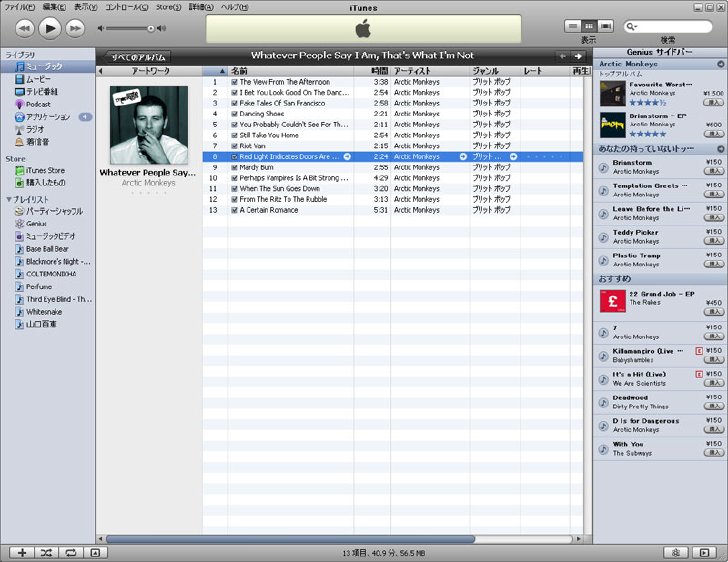Click store arrow next to Red Light title
728x562 pixels.
pyautogui.click(x=347, y=157)
